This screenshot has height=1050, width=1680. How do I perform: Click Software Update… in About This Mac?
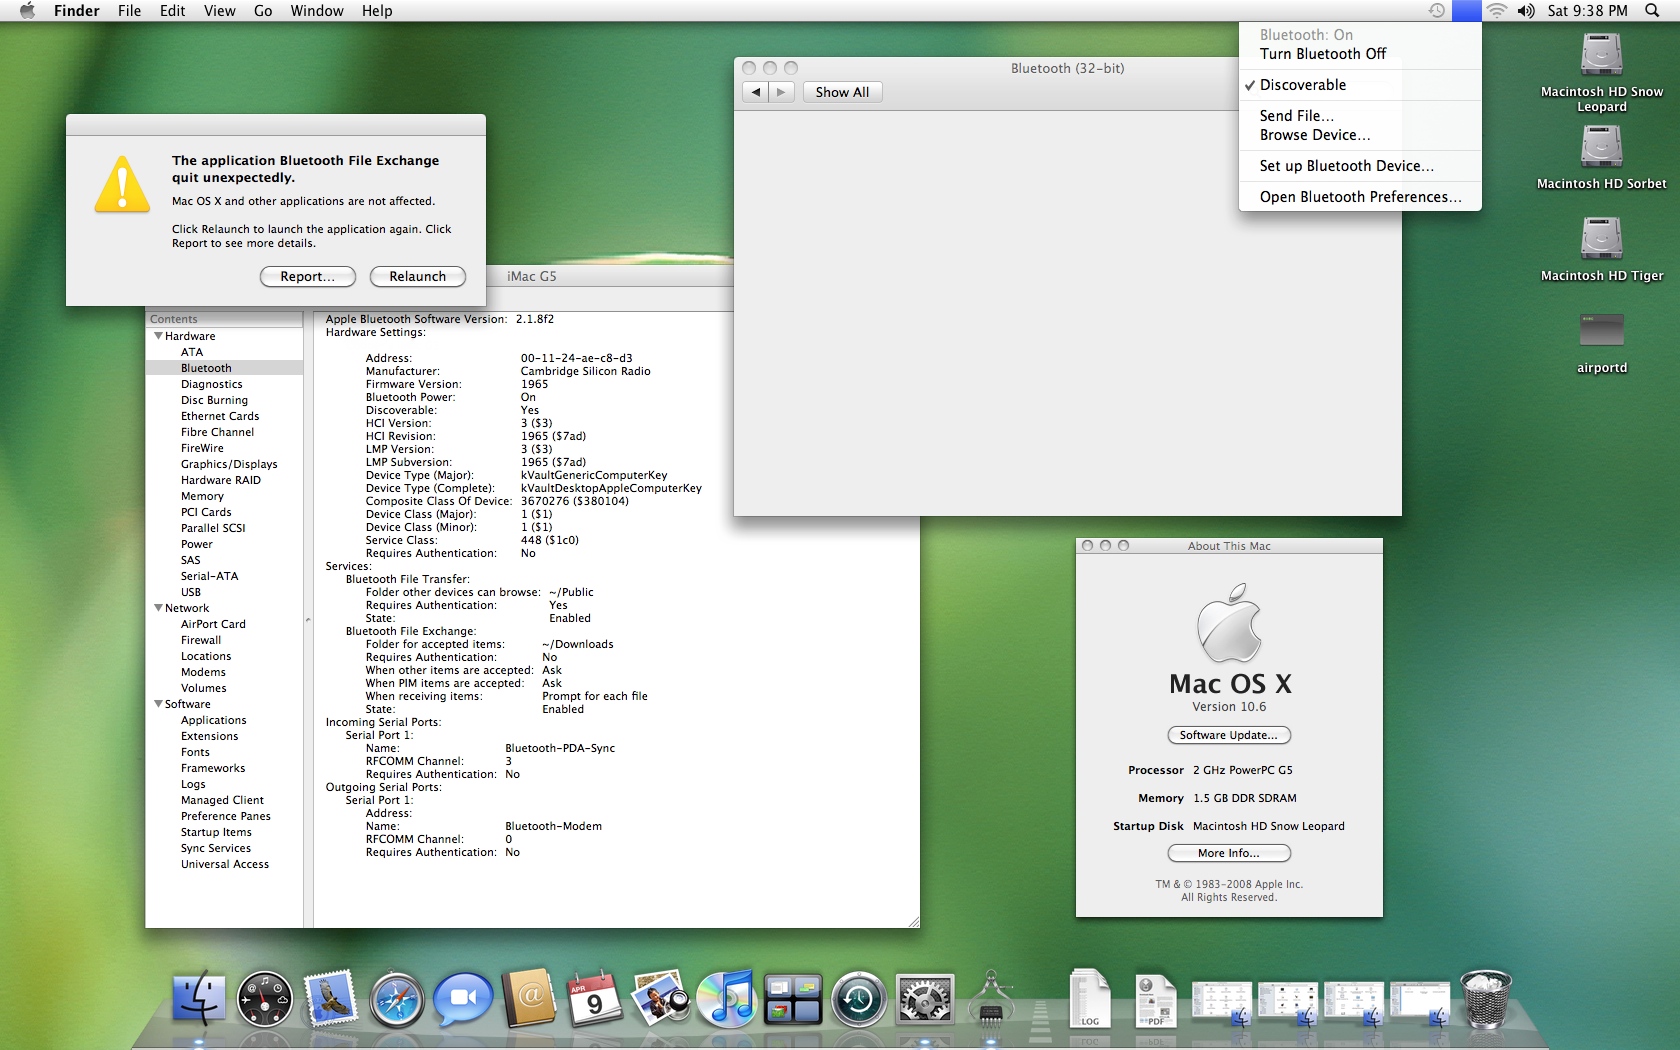[x=1229, y=735]
